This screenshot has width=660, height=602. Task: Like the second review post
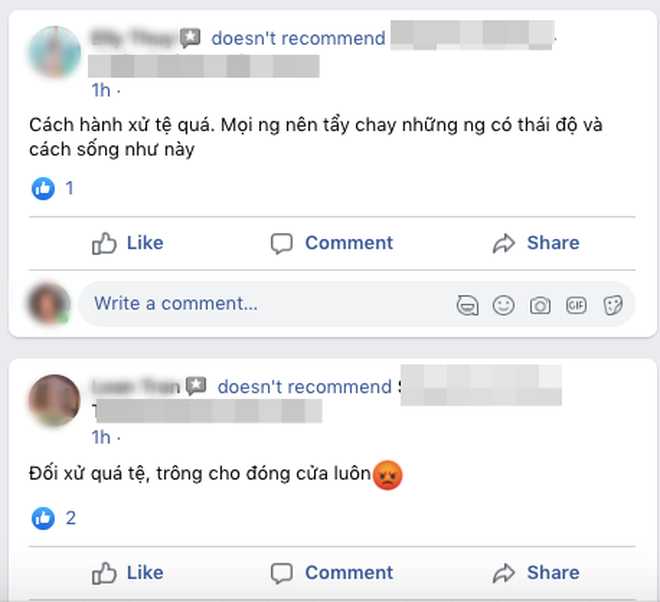point(128,573)
